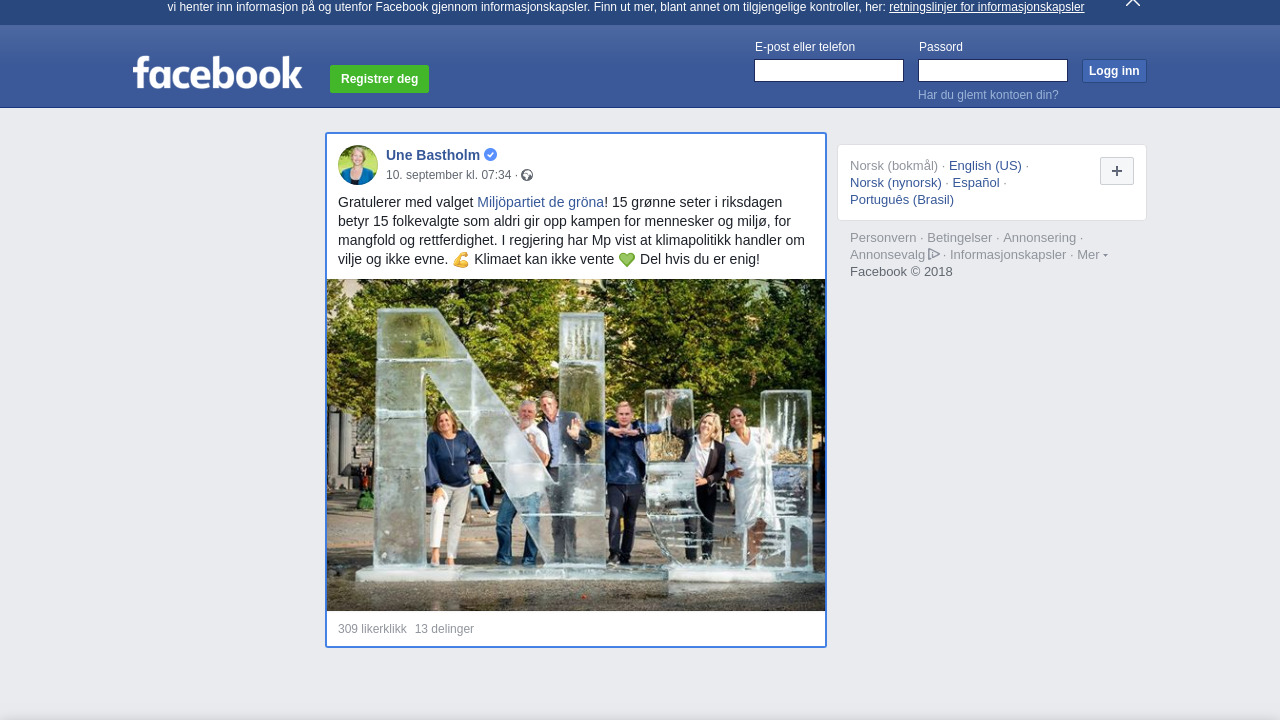
Task: Click the public globe privacy icon
Action: [527, 176]
